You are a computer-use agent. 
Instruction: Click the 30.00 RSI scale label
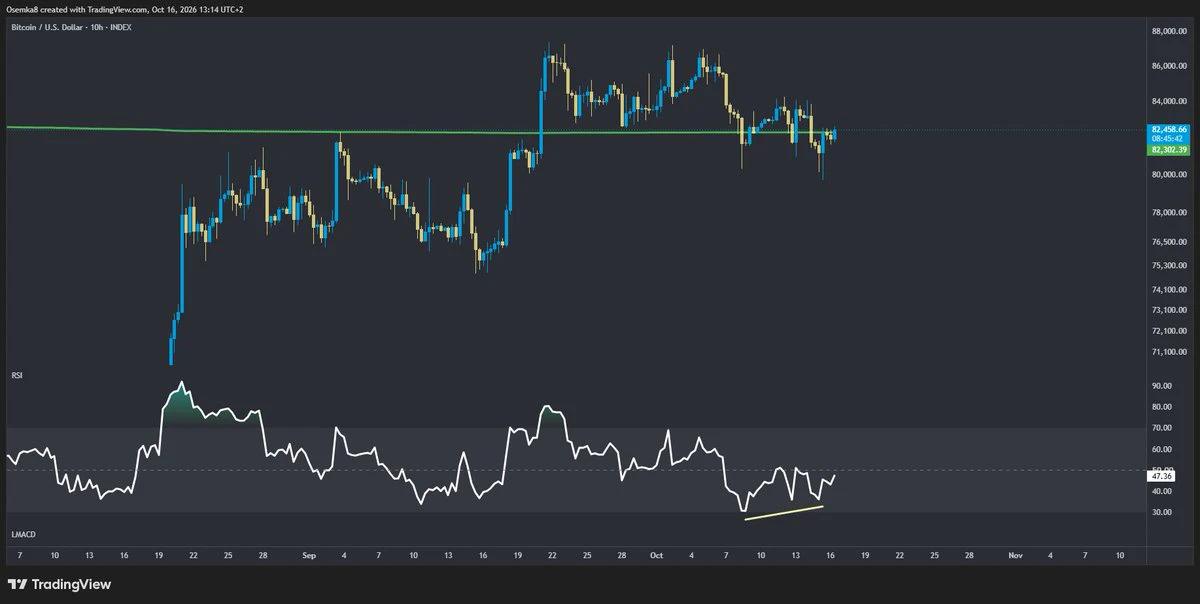(x=1163, y=513)
